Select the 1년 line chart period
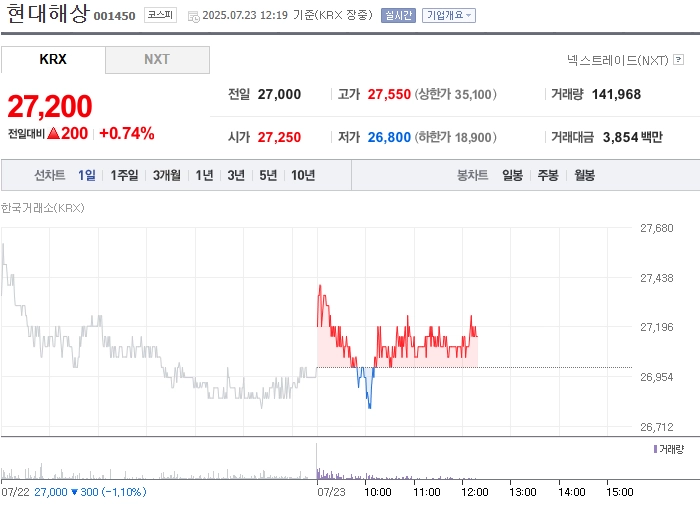The width and height of the screenshot is (700, 505). coord(204,175)
